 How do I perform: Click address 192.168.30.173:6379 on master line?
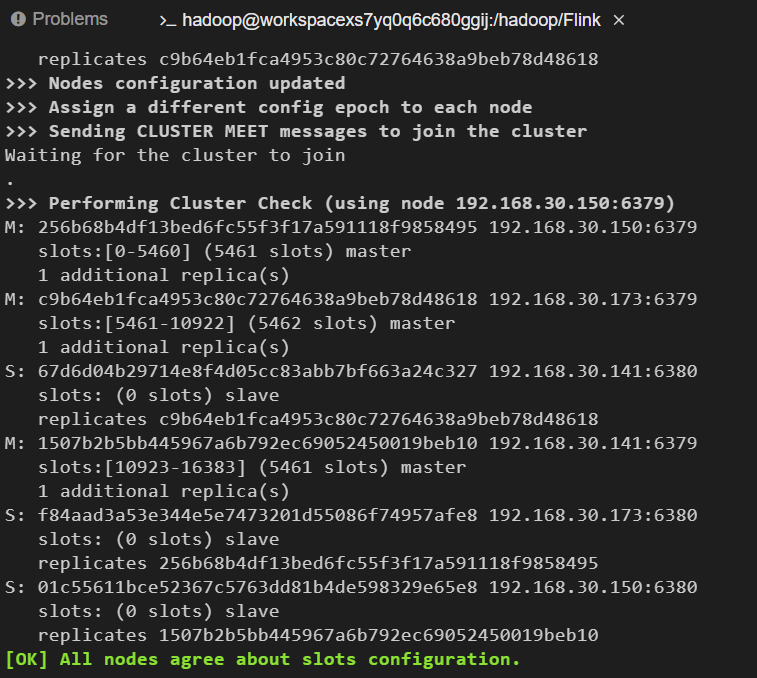[x=593, y=299]
